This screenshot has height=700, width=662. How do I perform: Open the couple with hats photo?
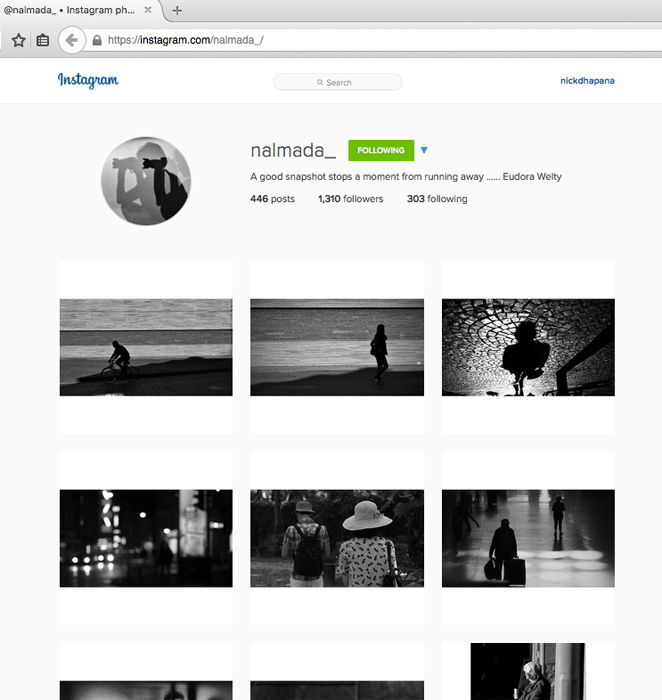coord(337,538)
